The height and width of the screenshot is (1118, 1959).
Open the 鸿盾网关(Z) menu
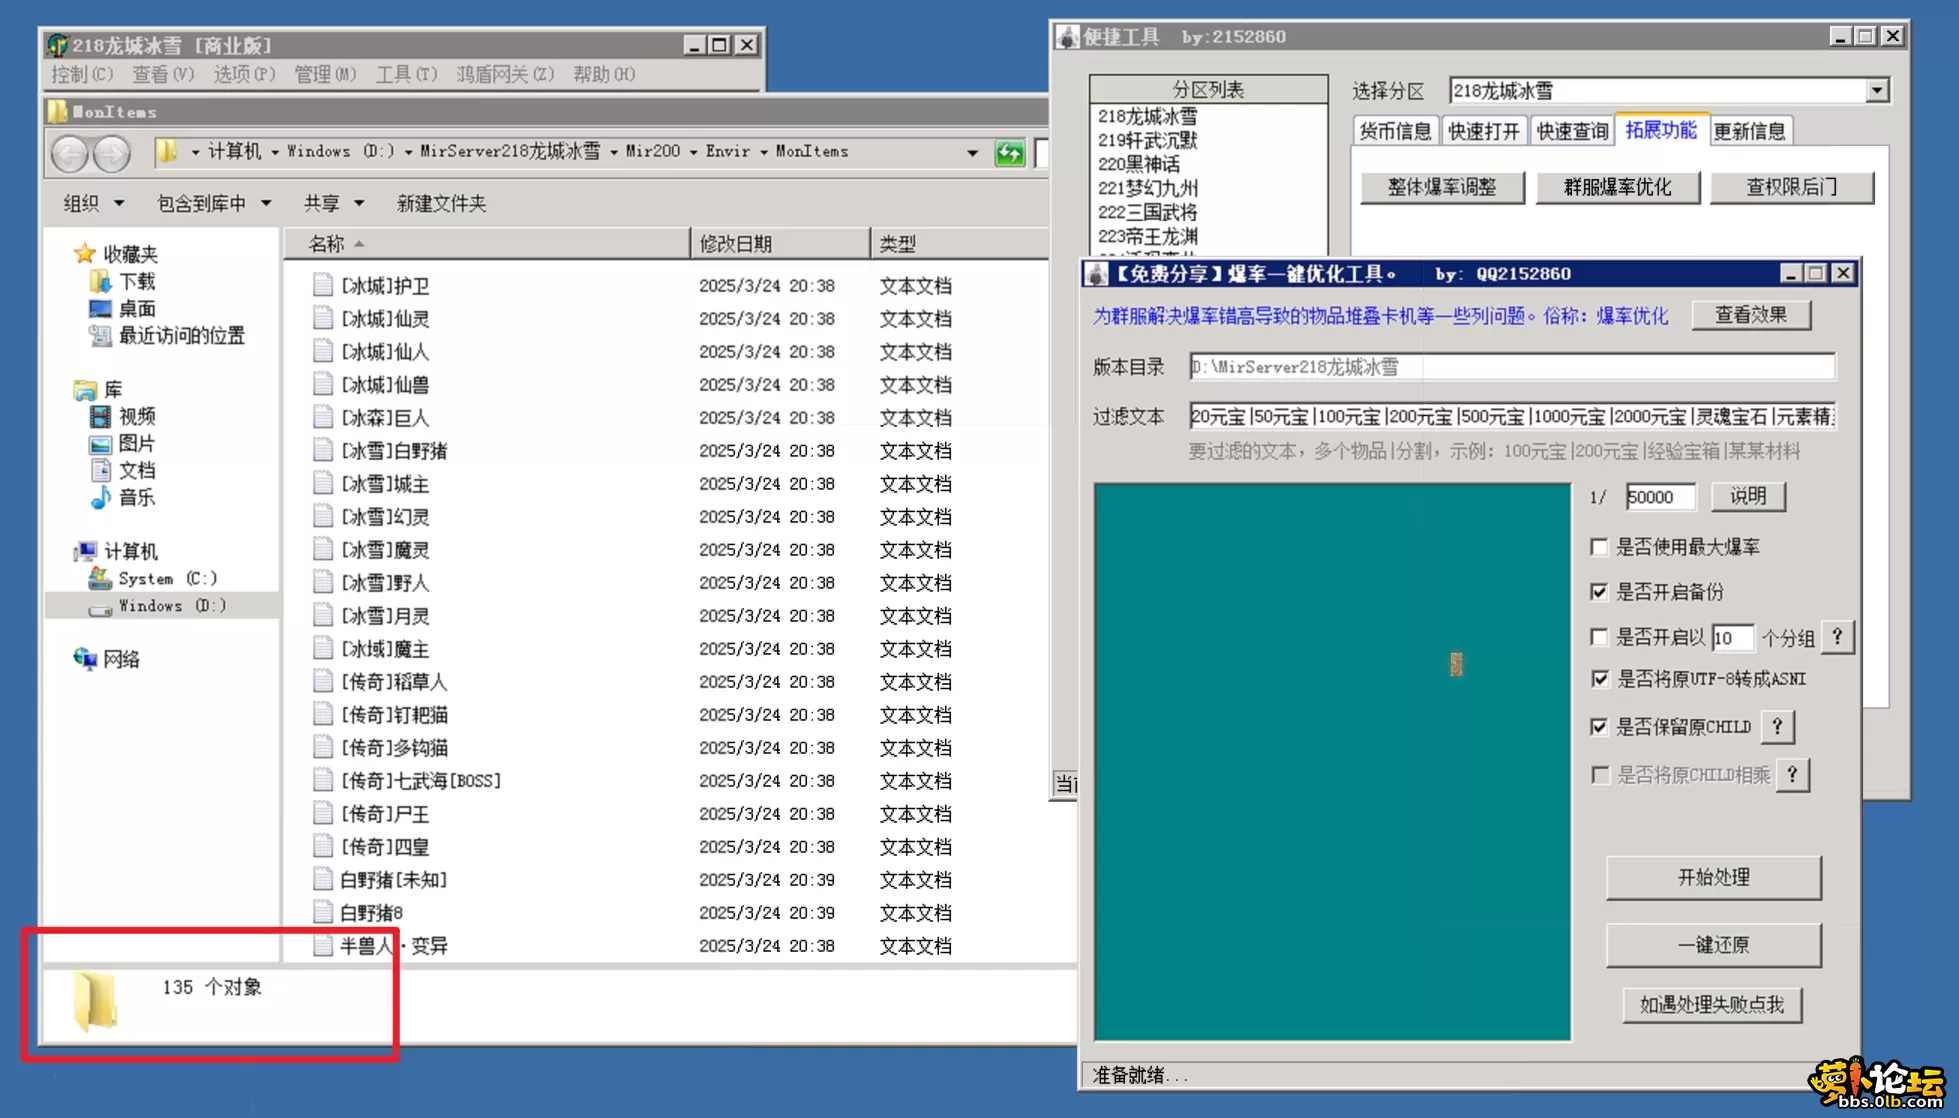[x=505, y=74]
